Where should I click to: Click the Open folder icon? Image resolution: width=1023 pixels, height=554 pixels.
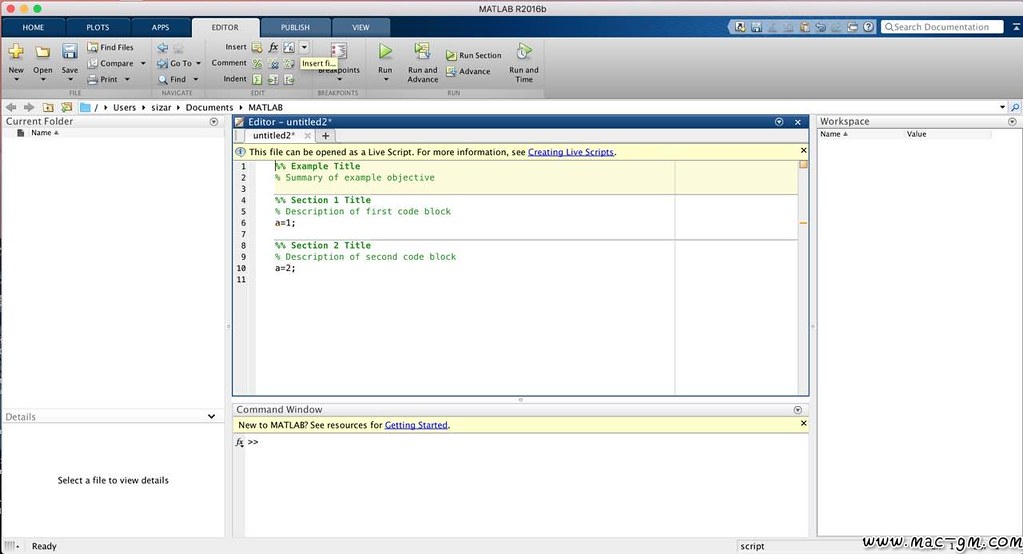pyautogui.click(x=42, y=52)
